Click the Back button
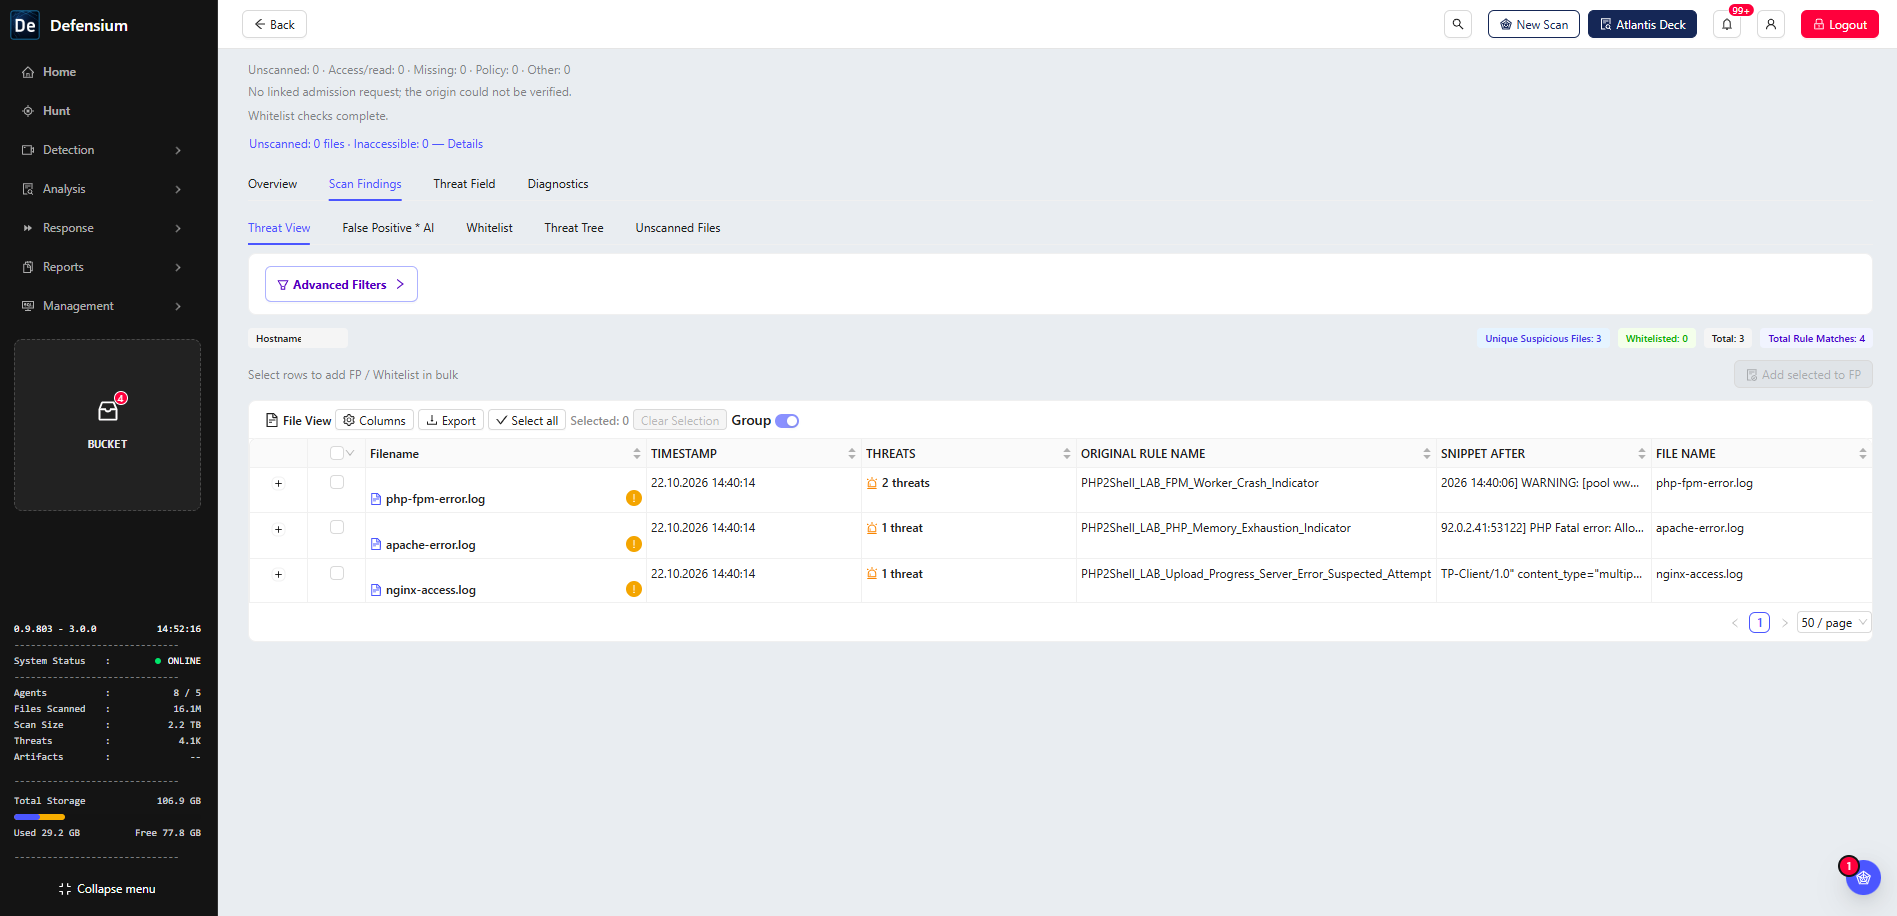1897x916 pixels. 274,24
